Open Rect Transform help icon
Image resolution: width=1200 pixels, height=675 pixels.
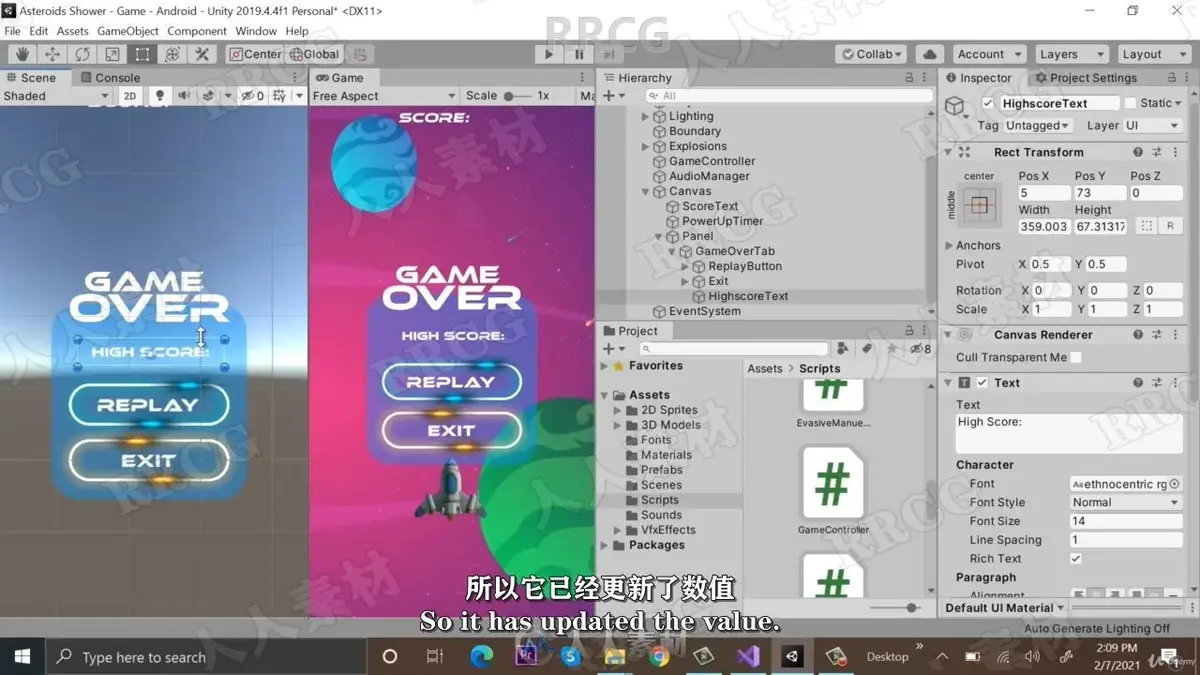tap(1138, 152)
